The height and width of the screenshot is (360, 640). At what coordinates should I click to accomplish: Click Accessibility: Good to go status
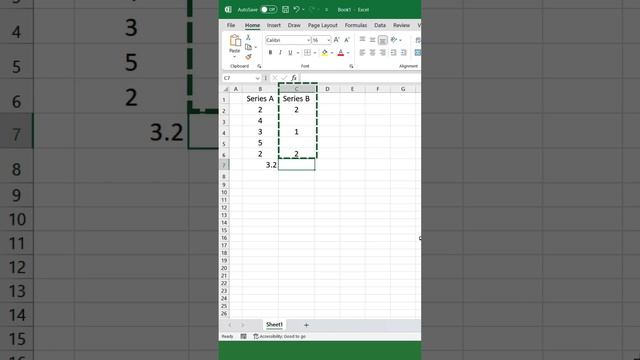click(280, 336)
